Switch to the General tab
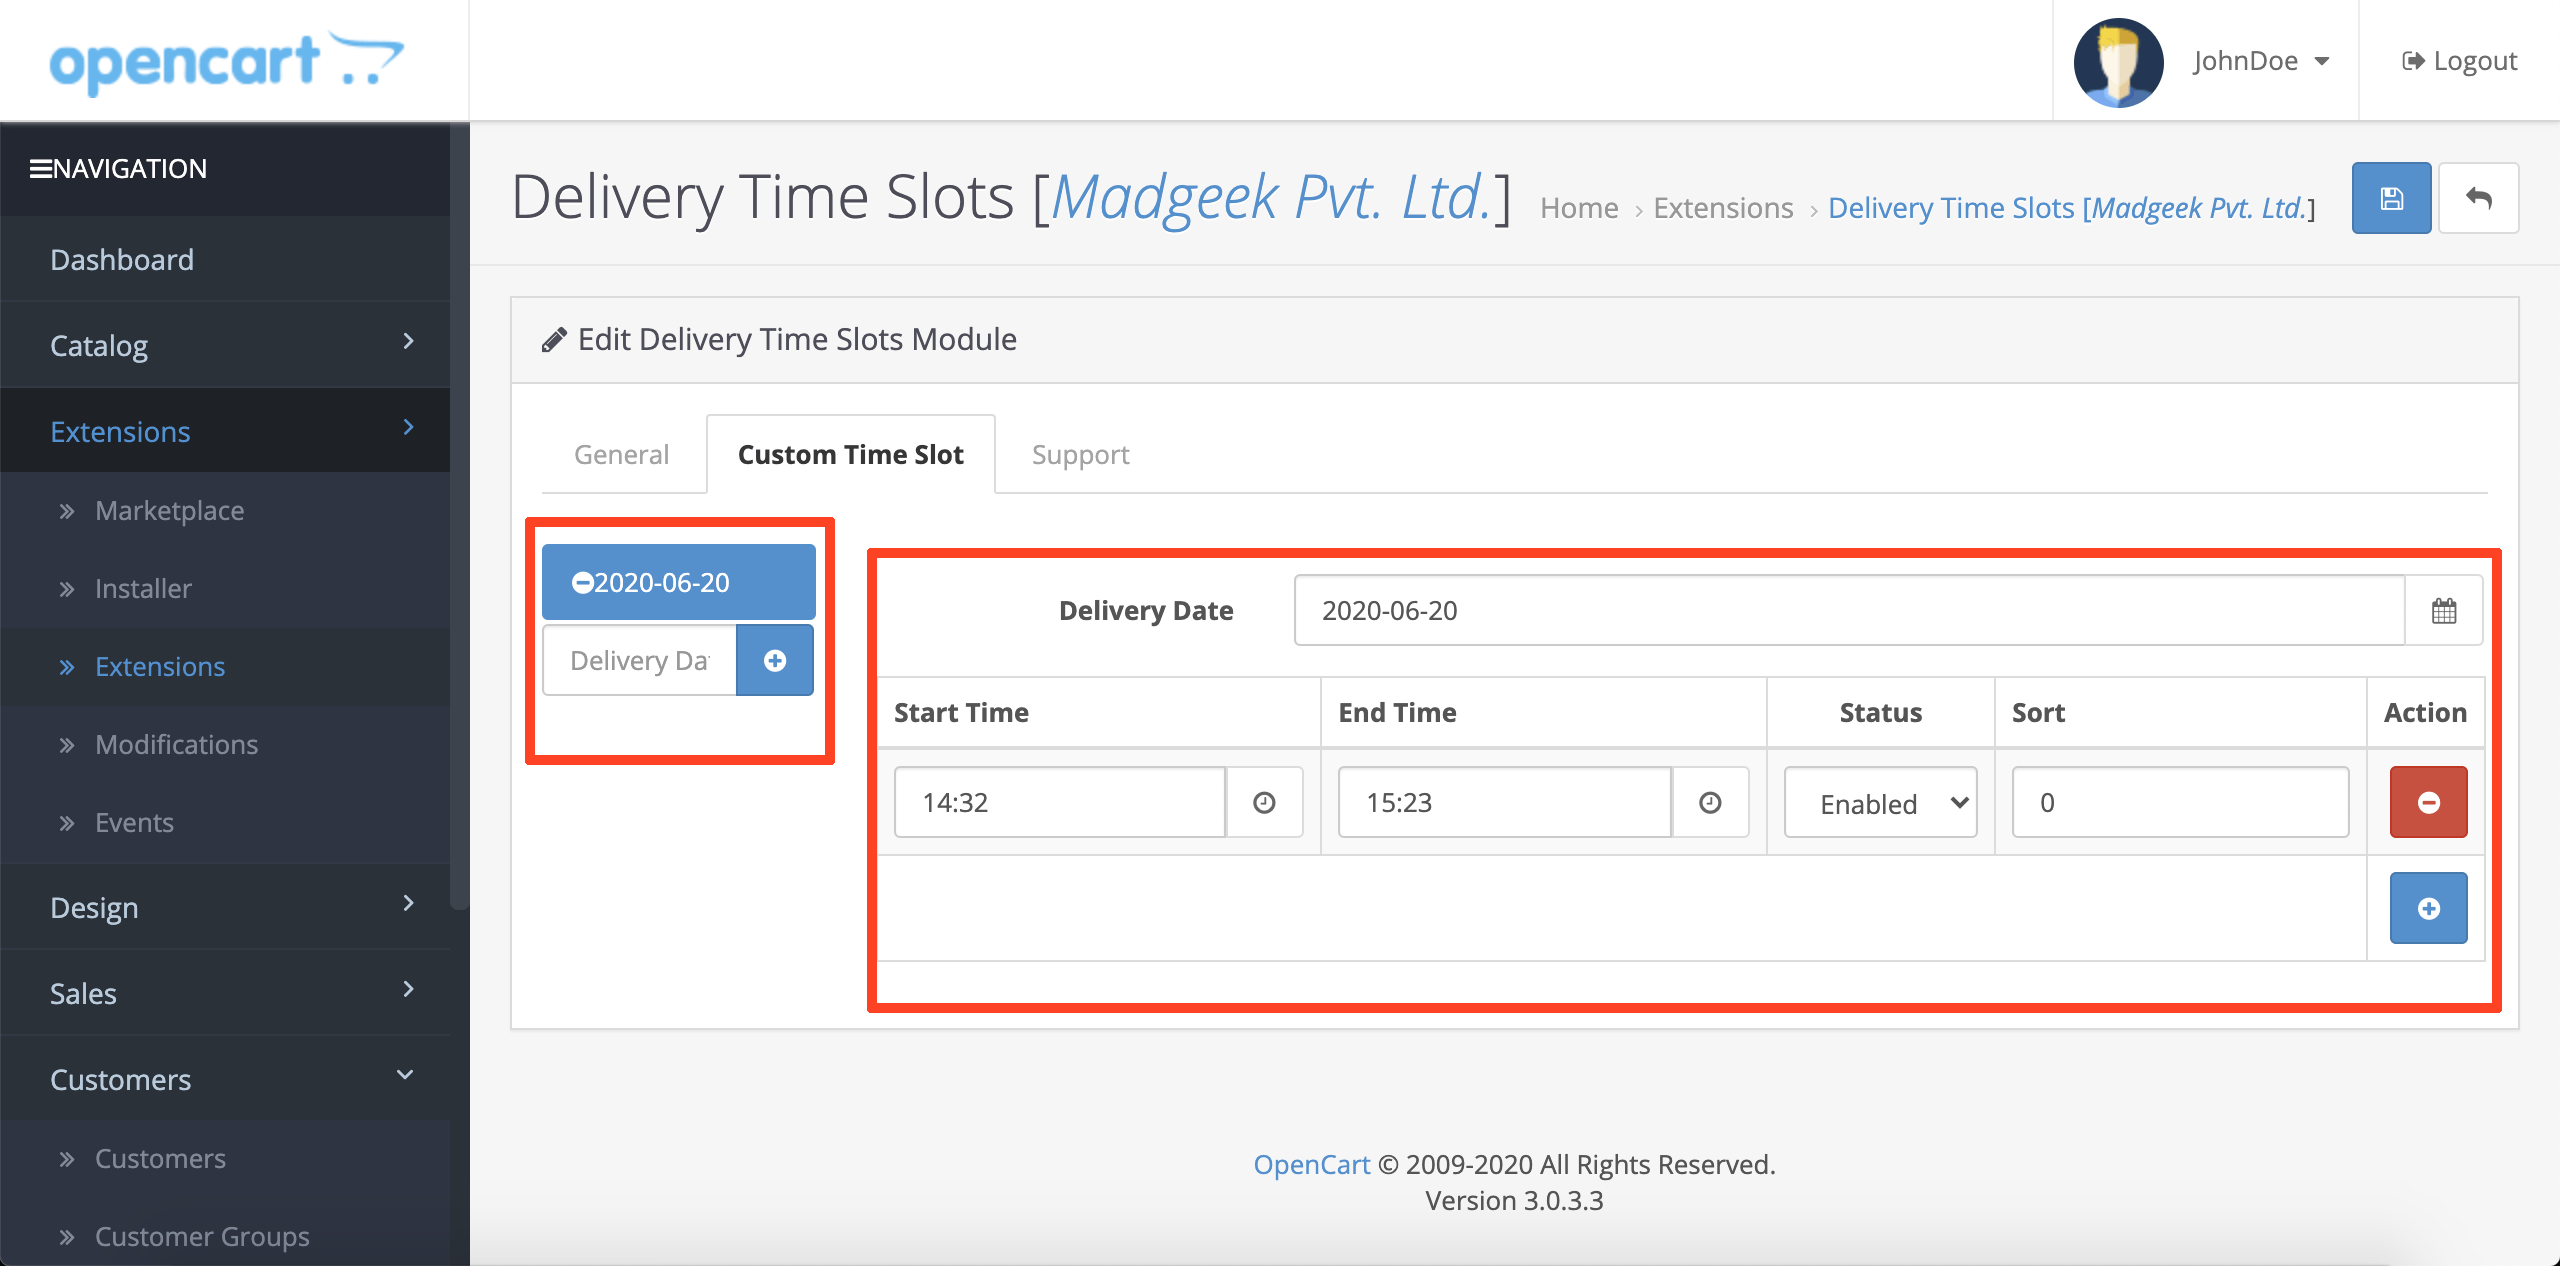The height and width of the screenshot is (1266, 2560). pyautogui.click(x=621, y=454)
